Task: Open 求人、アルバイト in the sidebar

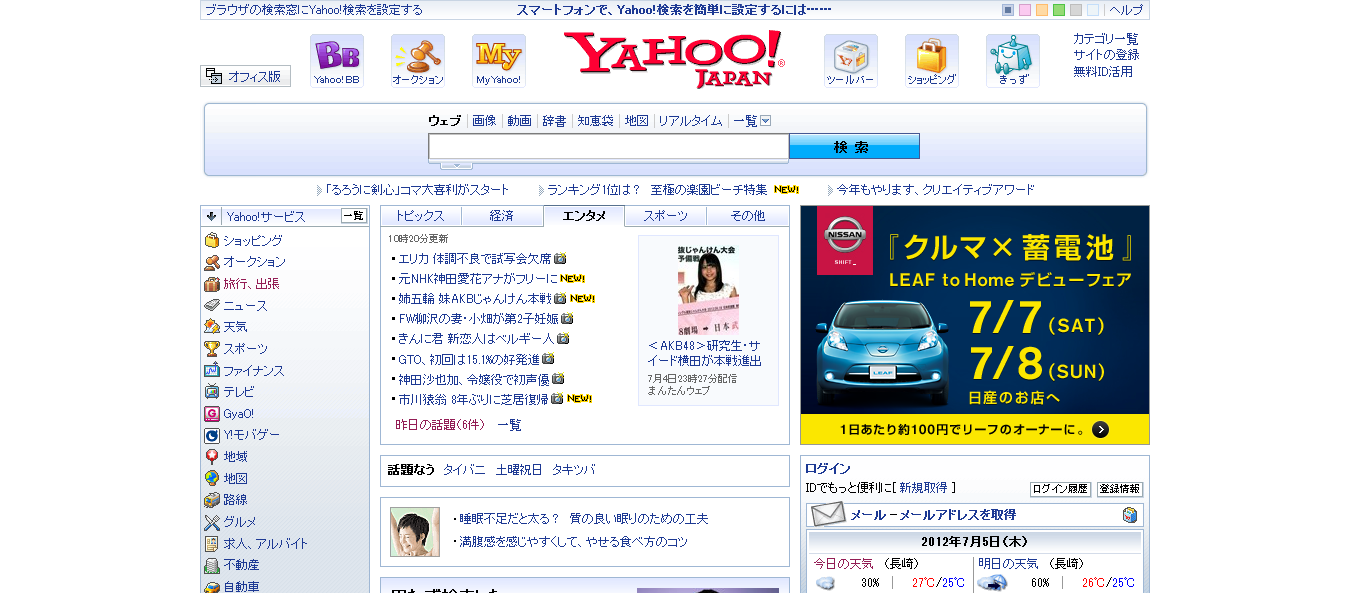Action: point(265,544)
